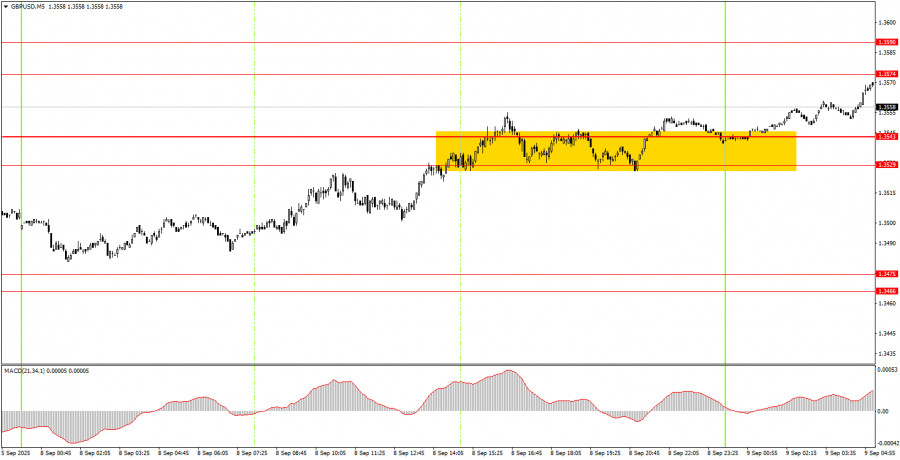Click the MACD scale value 0.00053

pos(886,370)
